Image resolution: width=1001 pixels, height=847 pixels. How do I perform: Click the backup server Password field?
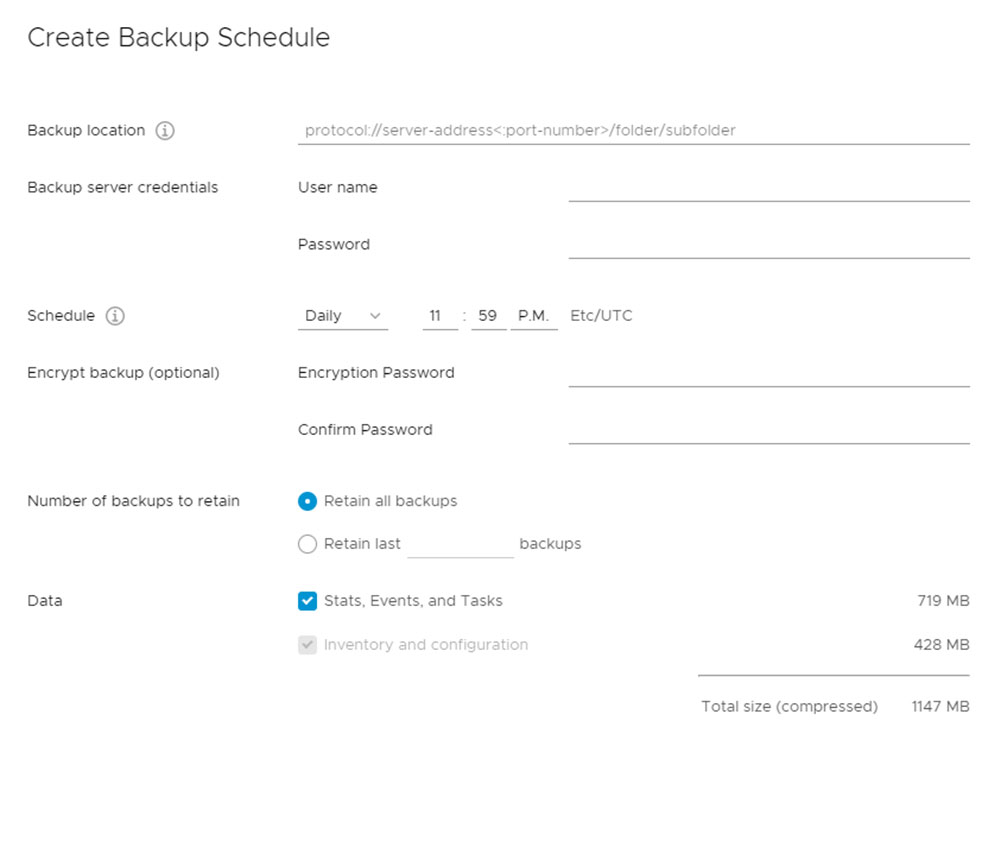coord(768,245)
